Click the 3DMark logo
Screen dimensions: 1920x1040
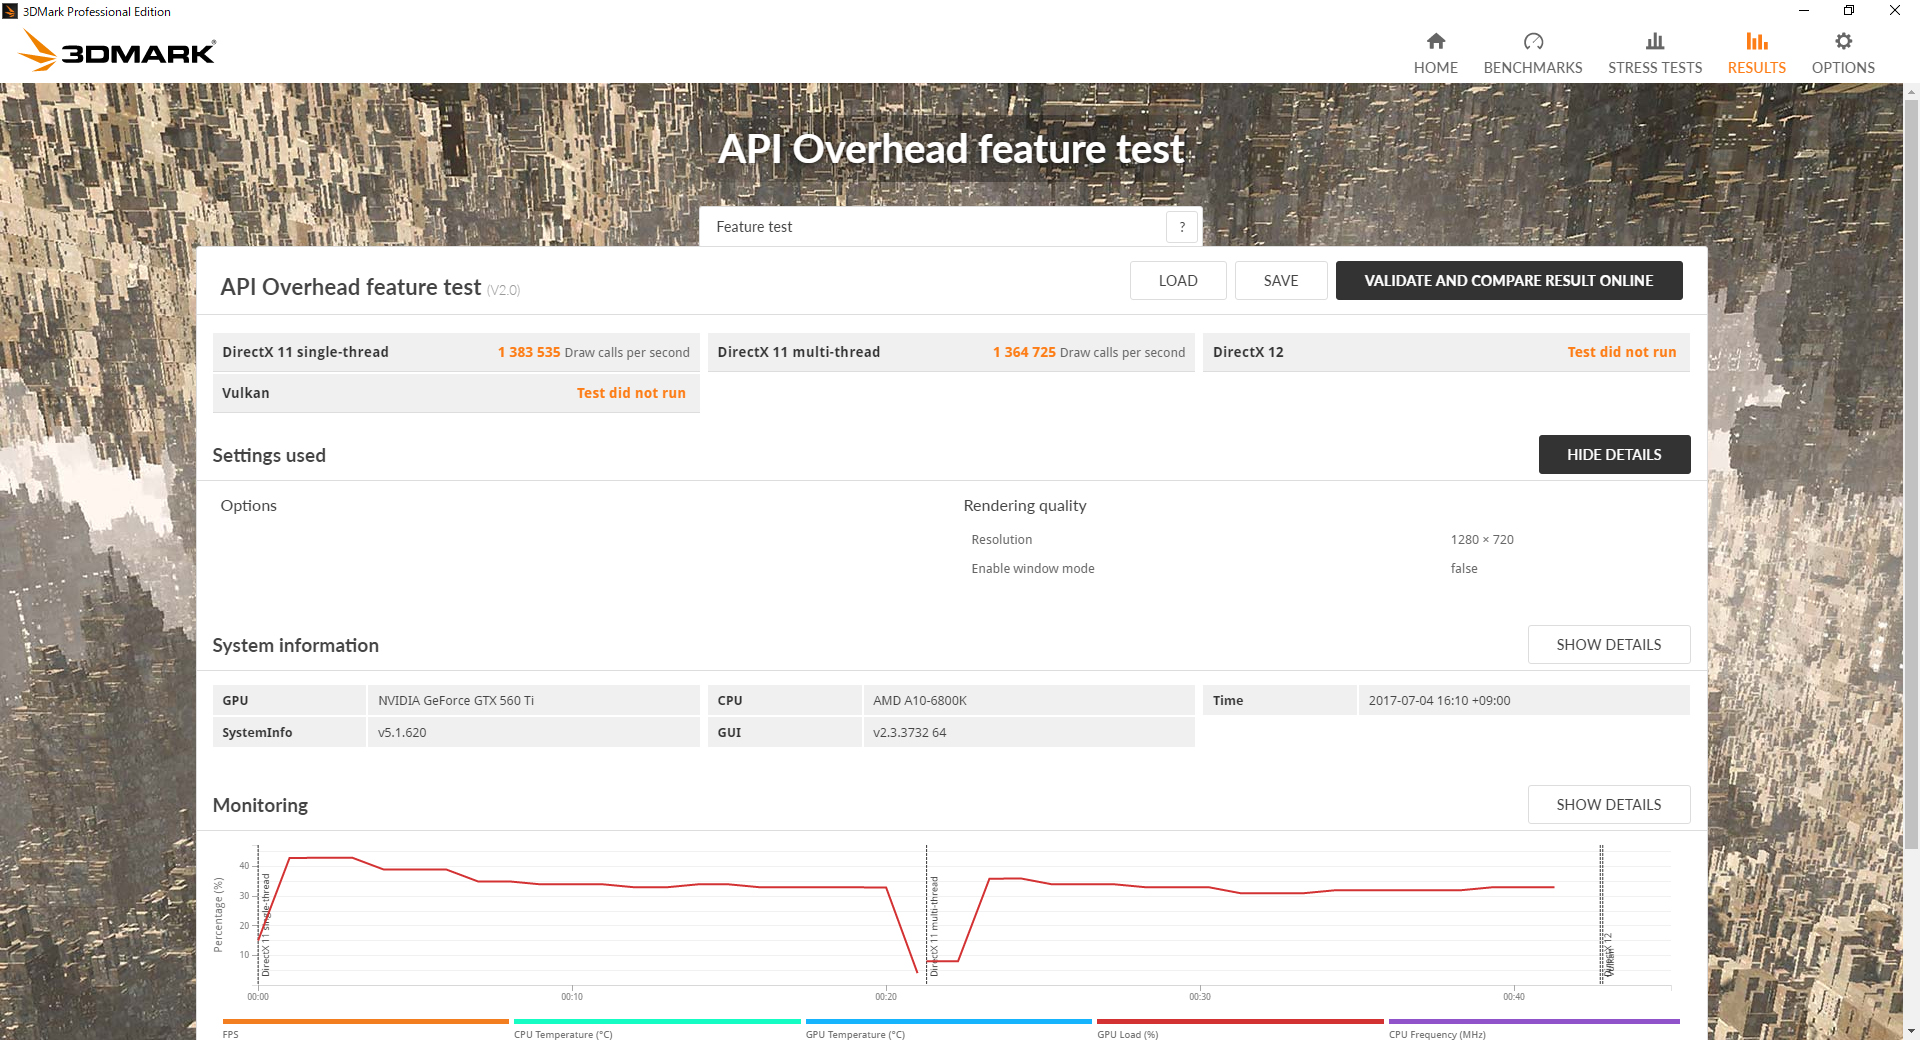(118, 50)
